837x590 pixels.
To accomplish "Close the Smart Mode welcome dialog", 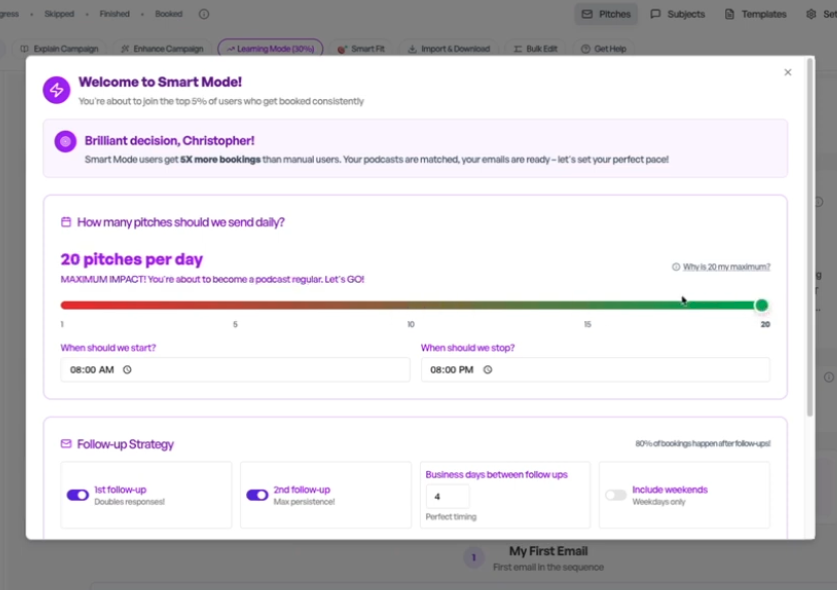I will 787,72.
